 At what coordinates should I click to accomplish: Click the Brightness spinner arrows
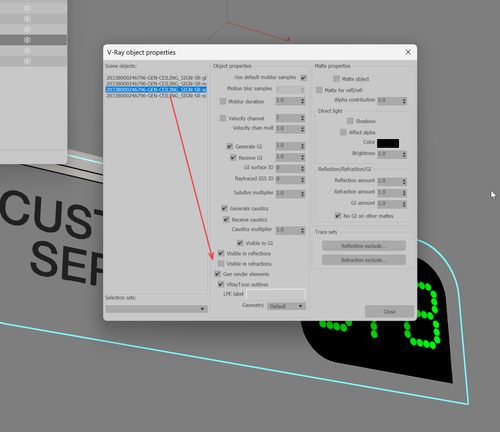[x=404, y=155]
